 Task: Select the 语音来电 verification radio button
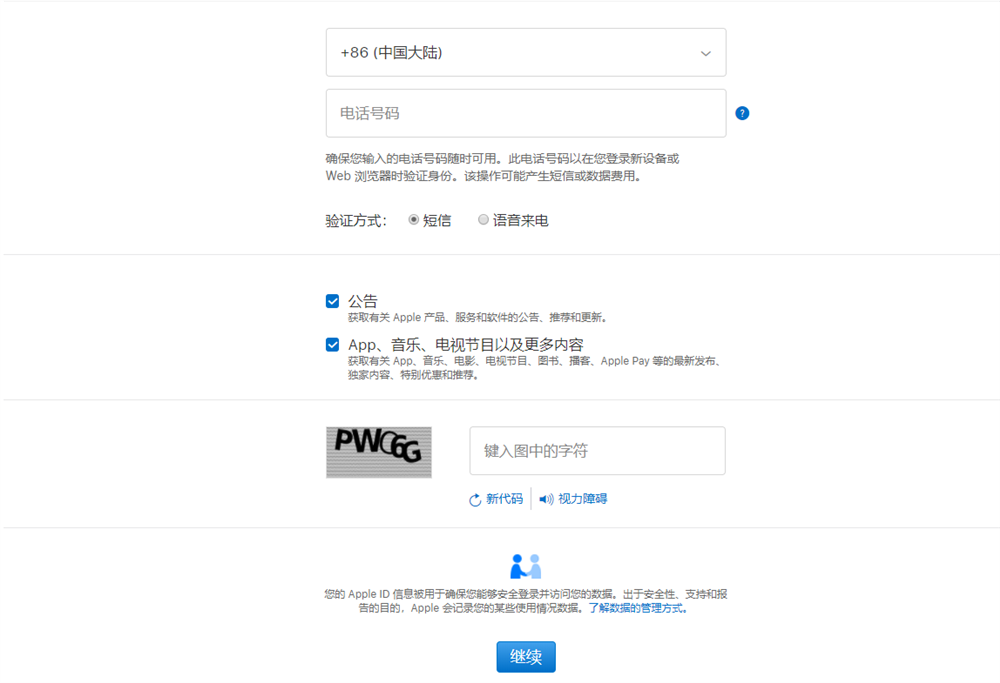pyautogui.click(x=483, y=219)
